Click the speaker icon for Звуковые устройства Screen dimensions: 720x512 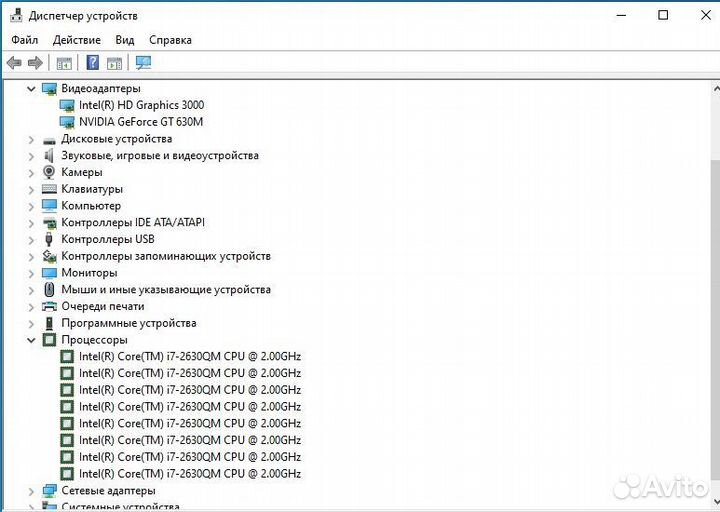pos(49,156)
